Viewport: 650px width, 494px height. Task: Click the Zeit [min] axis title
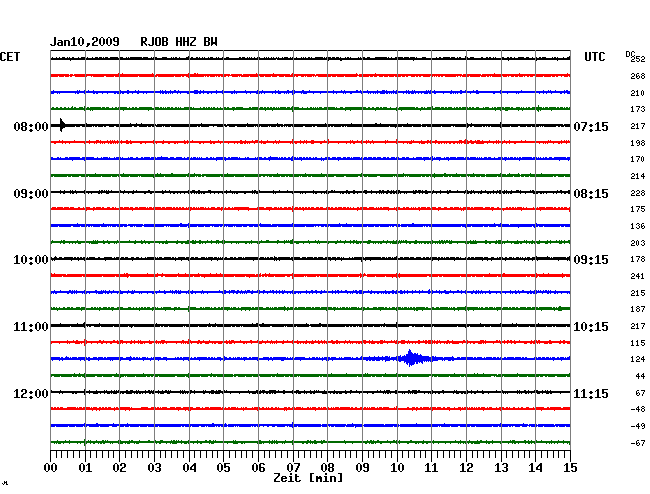(x=308, y=478)
